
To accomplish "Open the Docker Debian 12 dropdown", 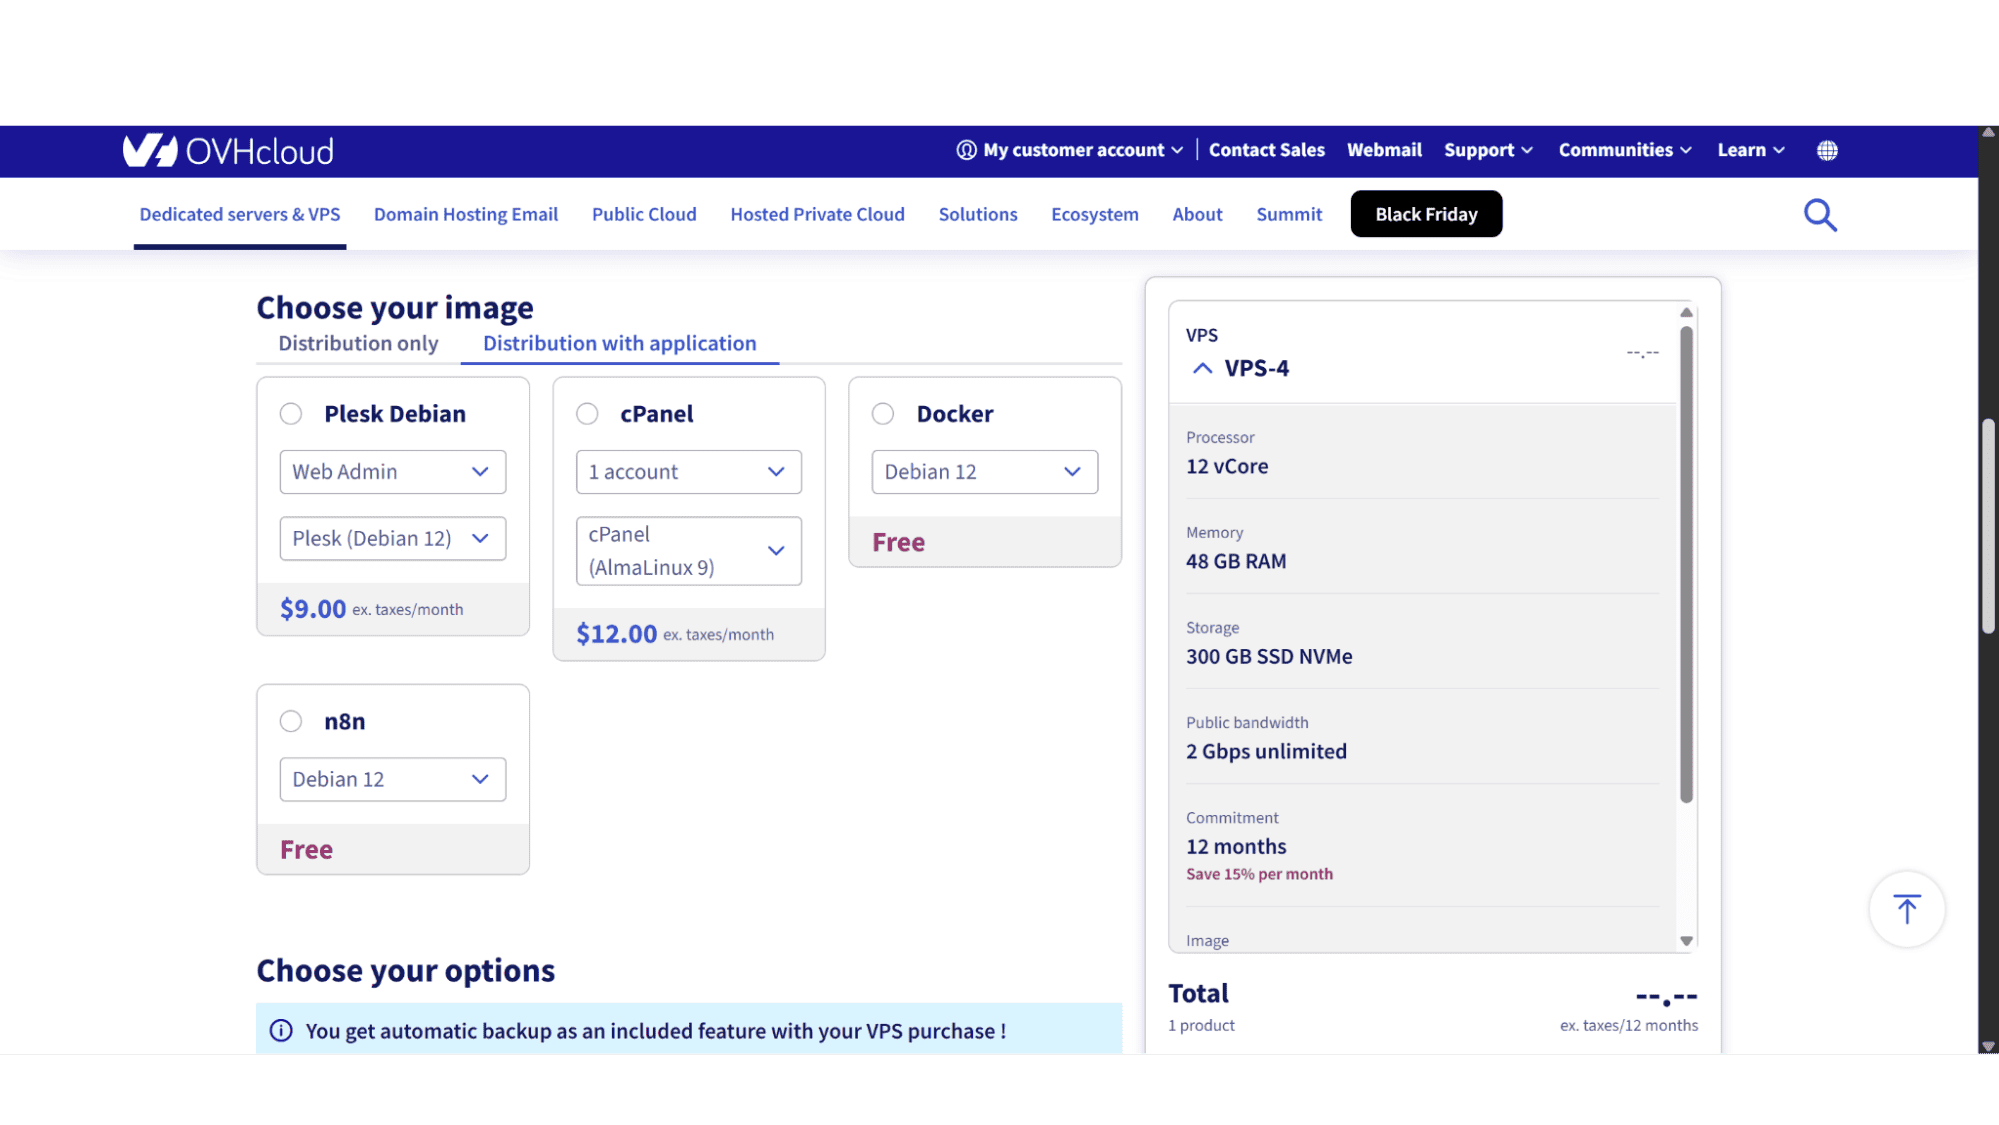I will (x=985, y=472).
